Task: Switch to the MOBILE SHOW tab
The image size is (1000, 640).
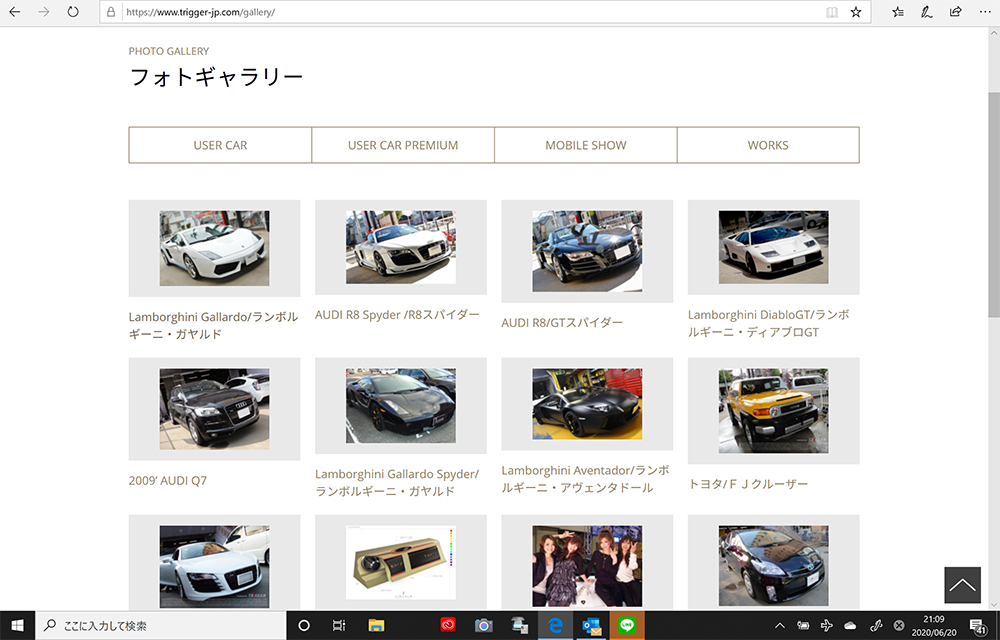Action: pyautogui.click(x=585, y=145)
